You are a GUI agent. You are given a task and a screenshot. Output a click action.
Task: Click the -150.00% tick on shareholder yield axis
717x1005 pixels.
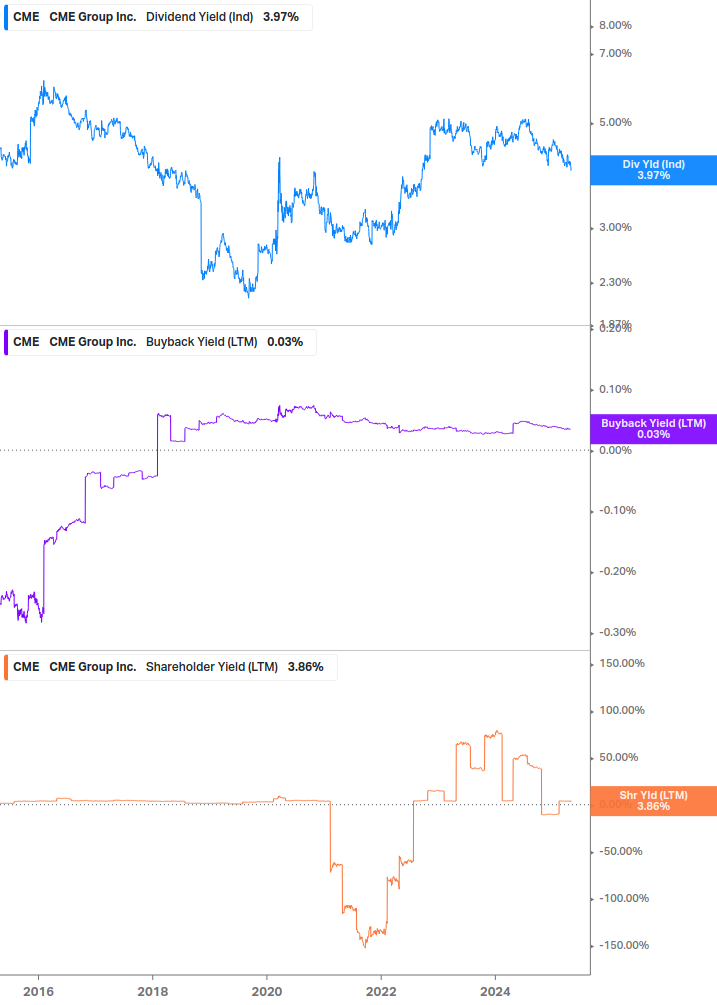pos(623,946)
